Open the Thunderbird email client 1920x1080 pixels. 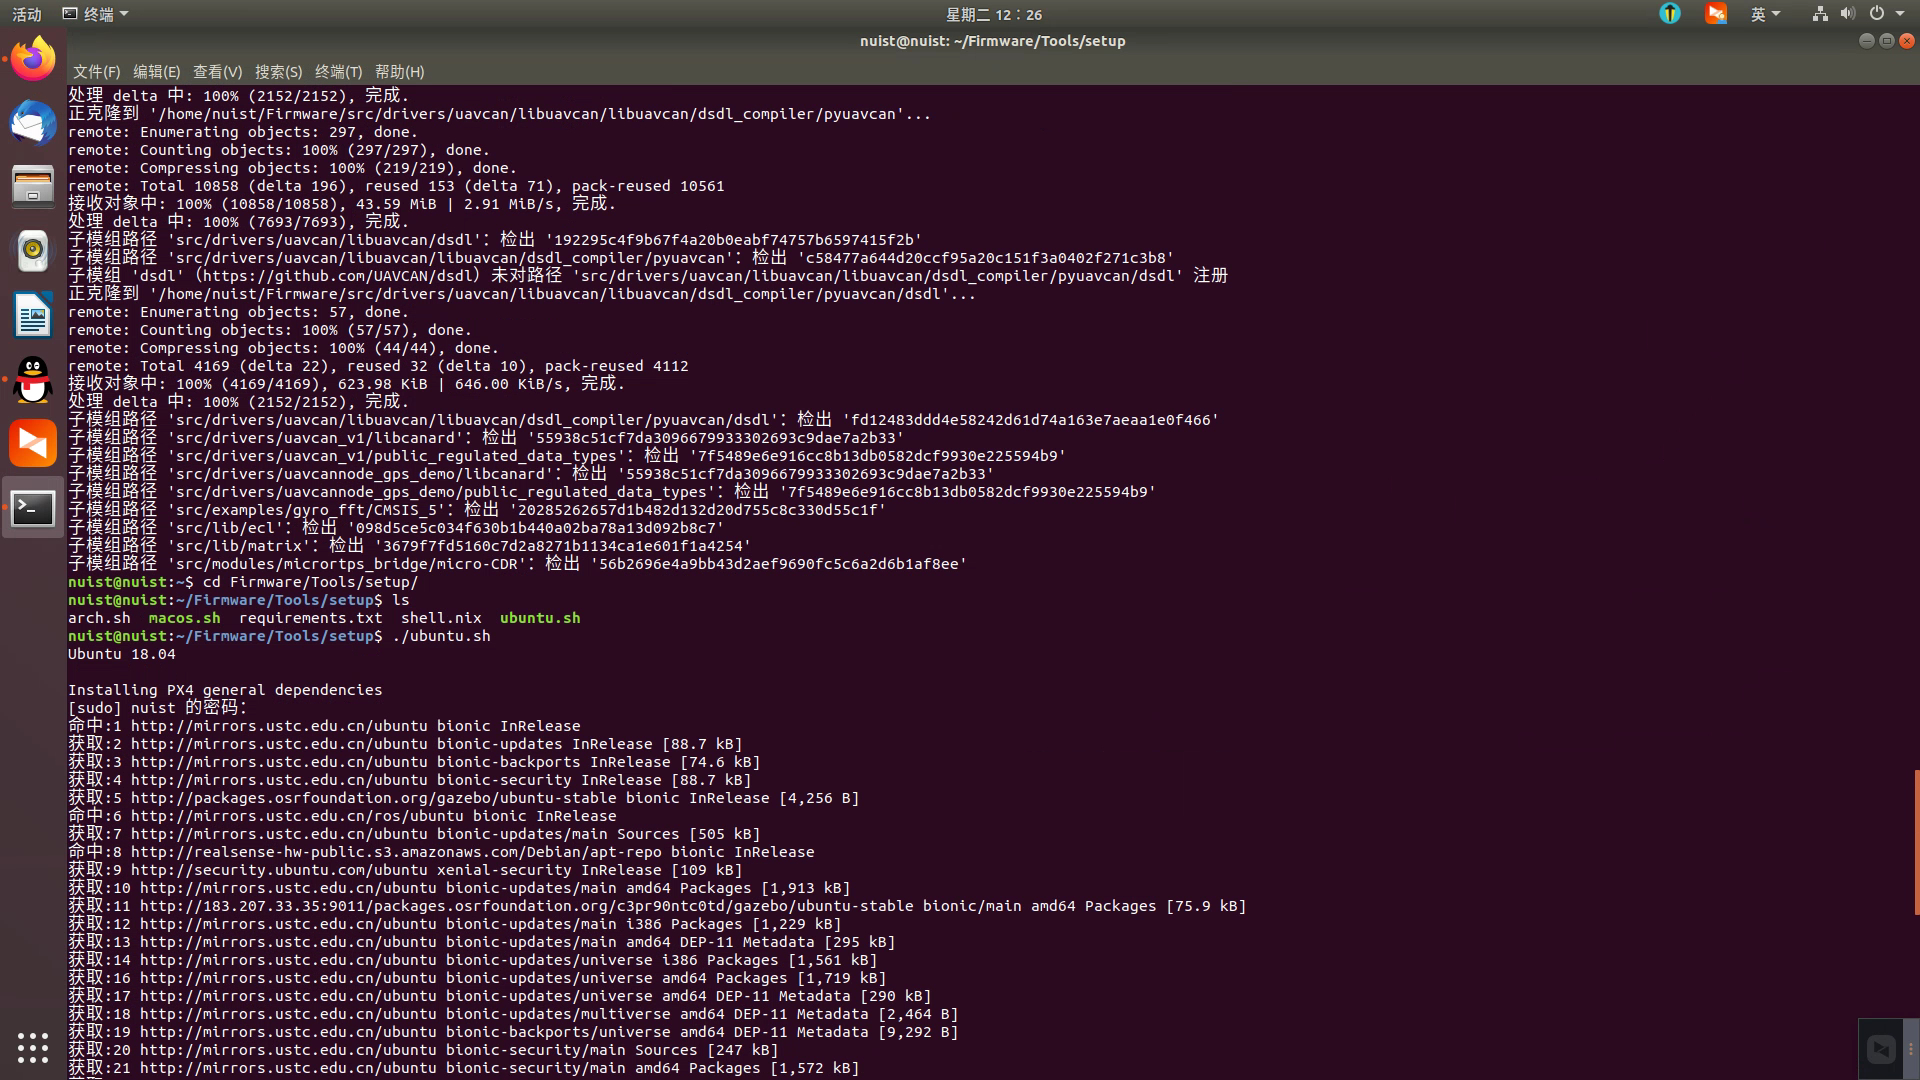[x=32, y=123]
